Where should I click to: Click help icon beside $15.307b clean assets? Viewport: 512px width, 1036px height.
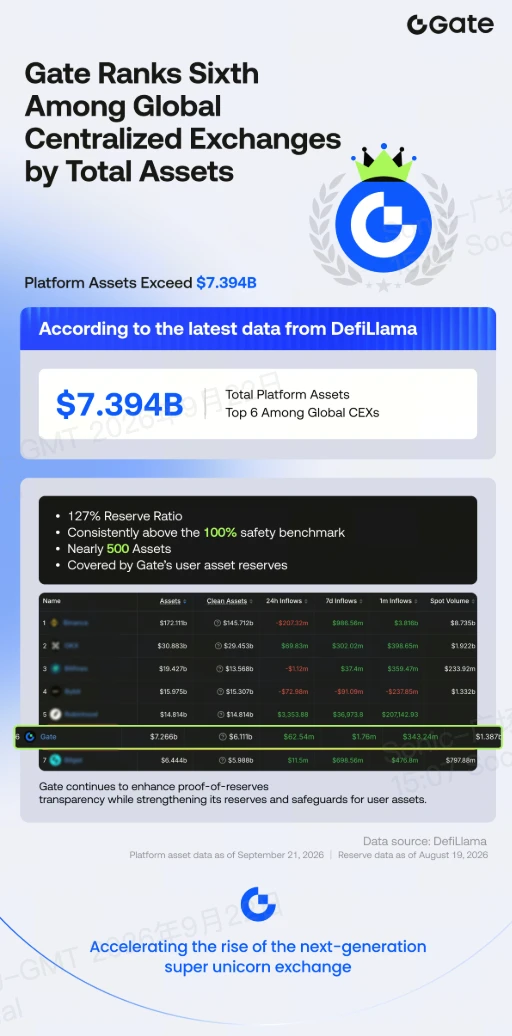pyautogui.click(x=219, y=691)
